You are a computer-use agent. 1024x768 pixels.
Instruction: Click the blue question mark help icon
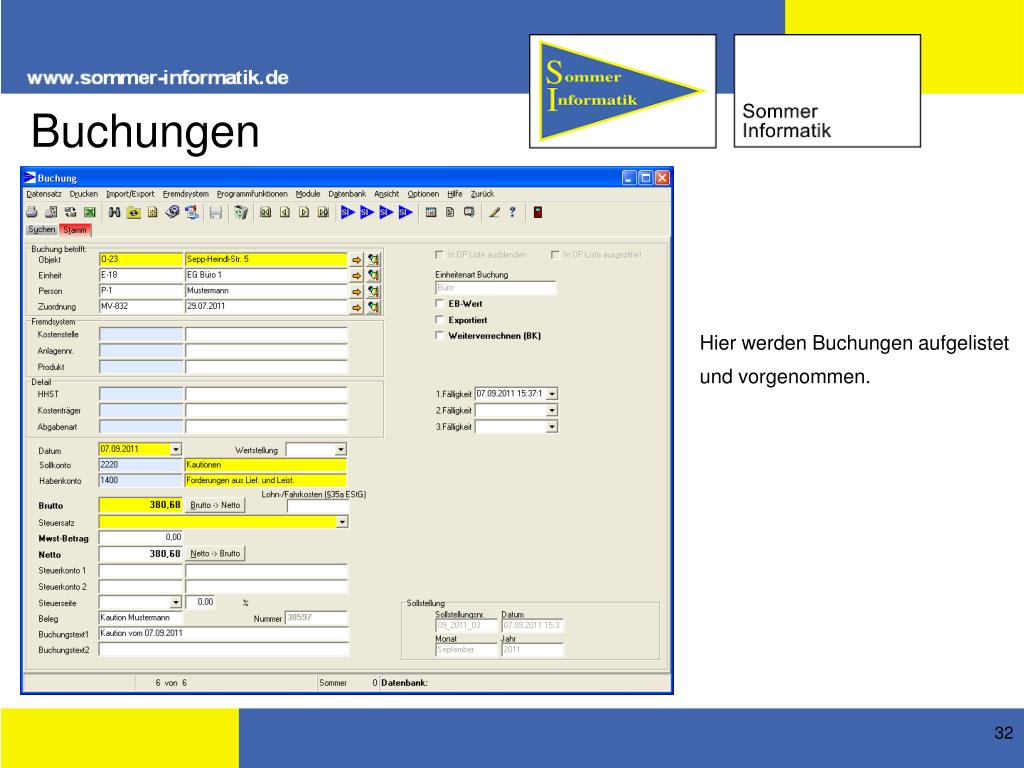tap(513, 212)
